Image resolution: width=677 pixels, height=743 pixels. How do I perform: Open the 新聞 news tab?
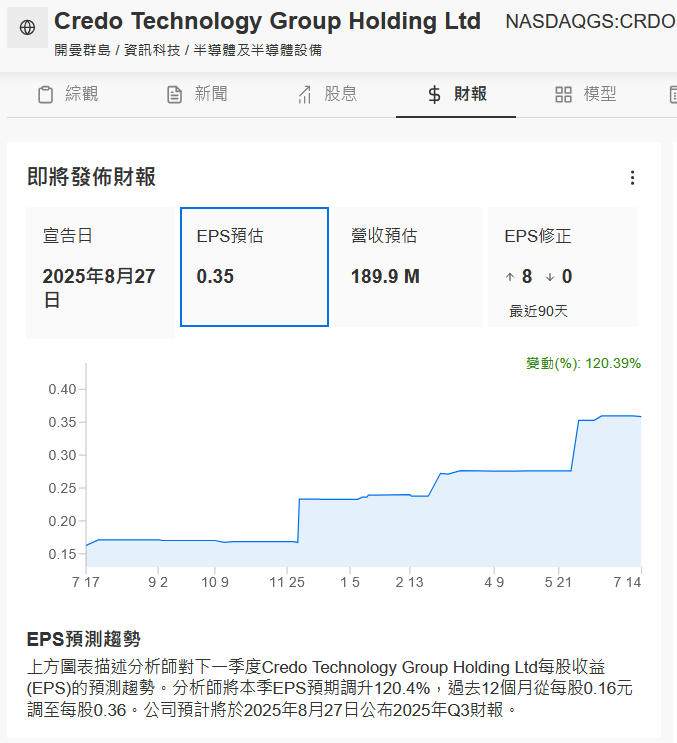point(197,94)
